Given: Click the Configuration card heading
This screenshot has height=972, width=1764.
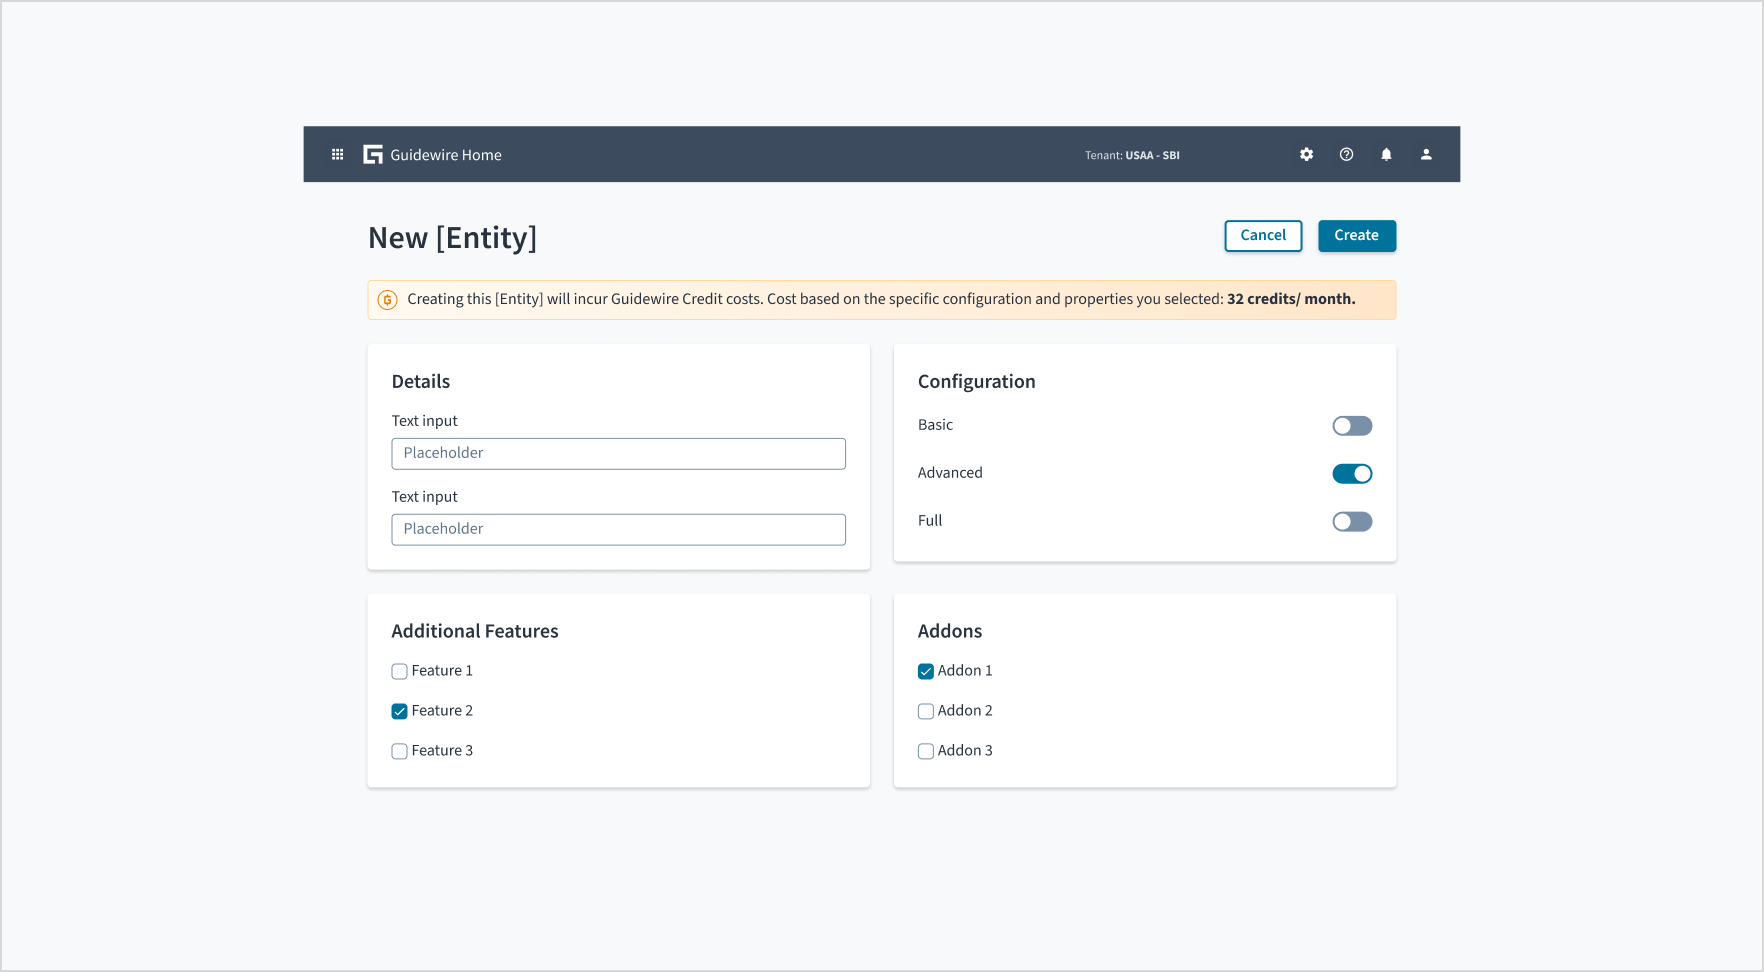Looking at the screenshot, I should click(977, 382).
